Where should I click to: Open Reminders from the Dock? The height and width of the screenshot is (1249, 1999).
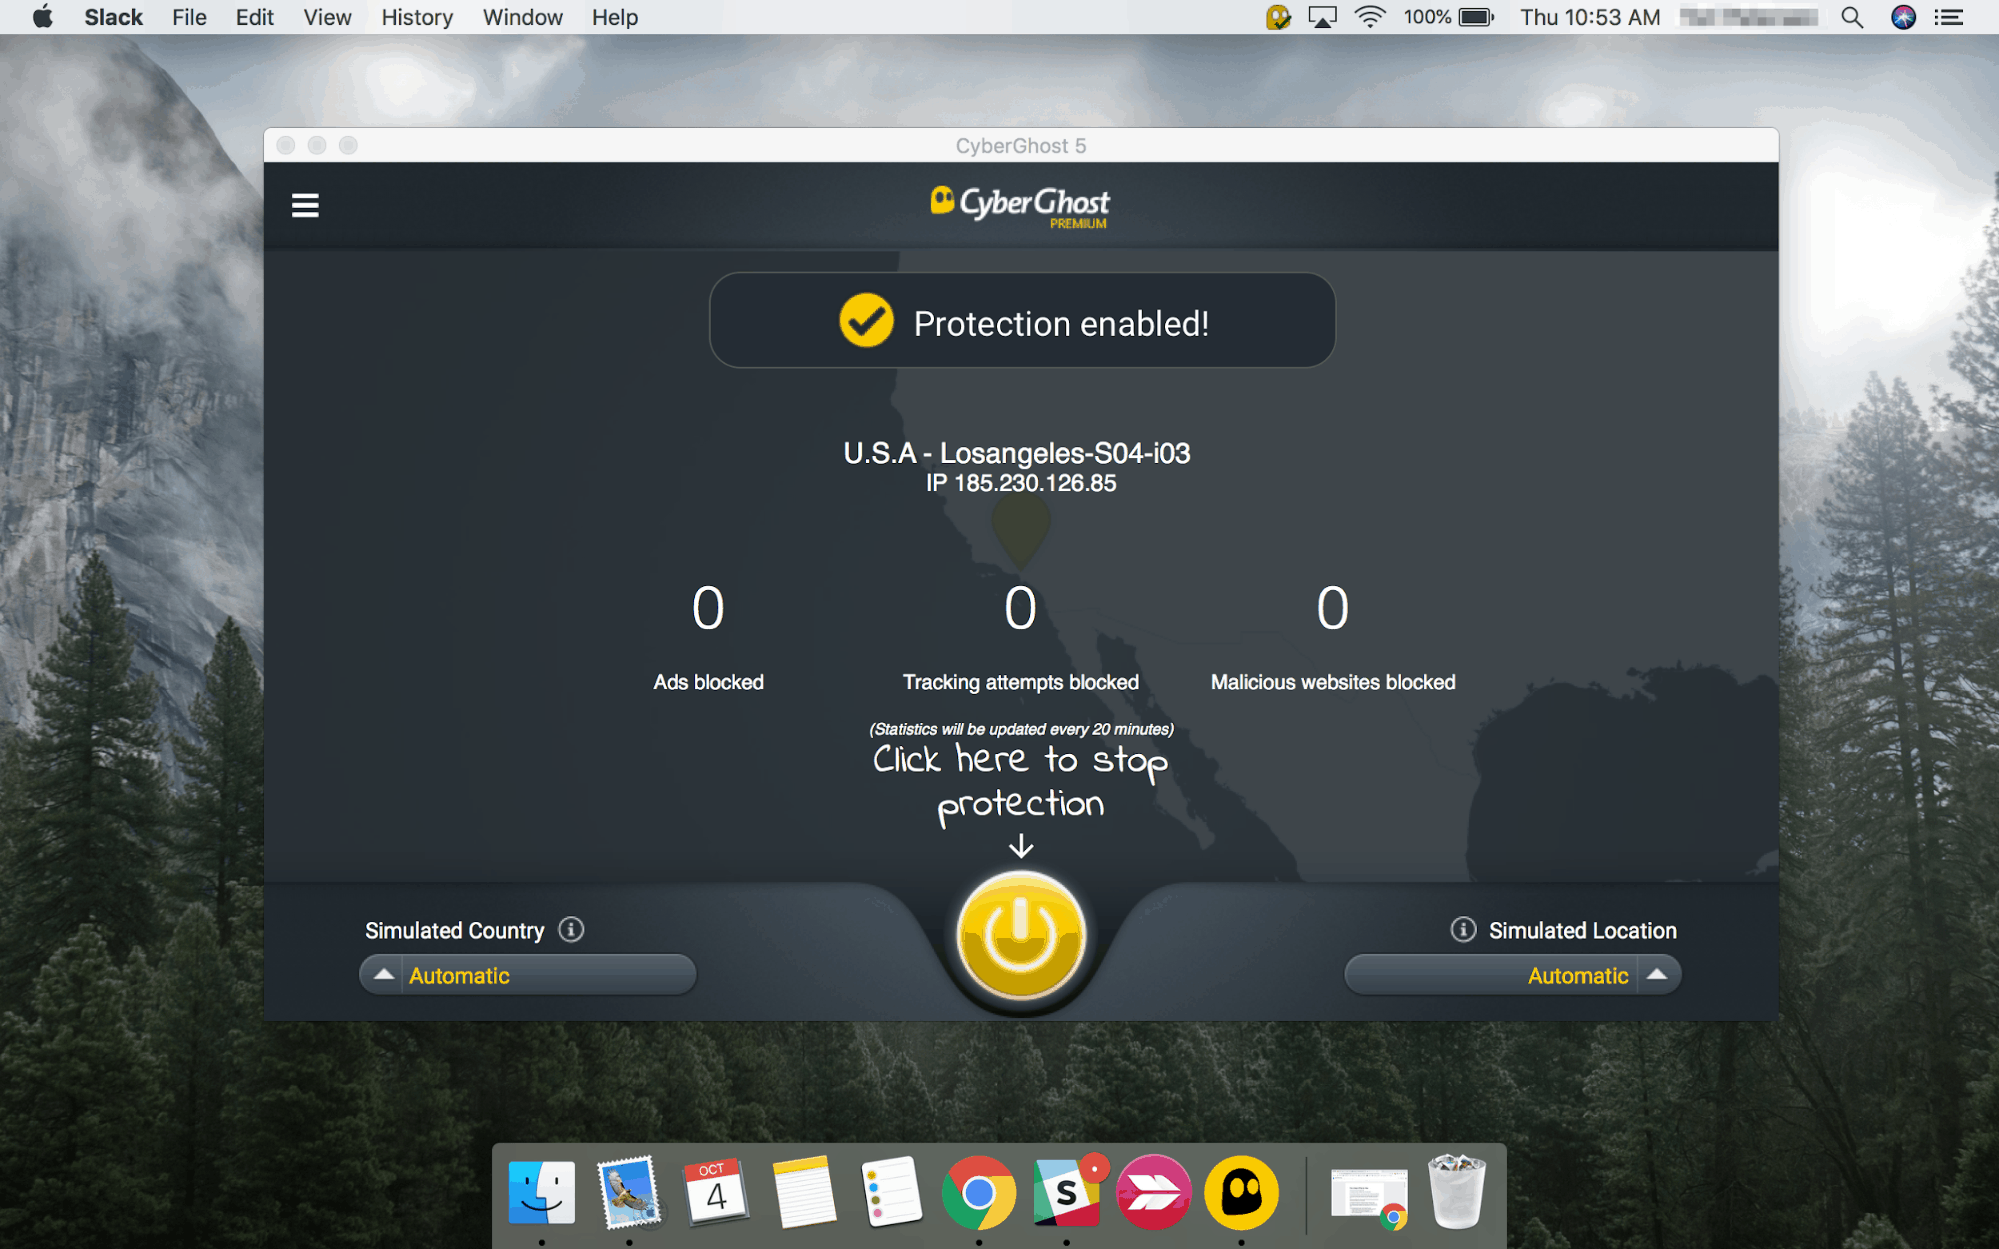click(891, 1192)
